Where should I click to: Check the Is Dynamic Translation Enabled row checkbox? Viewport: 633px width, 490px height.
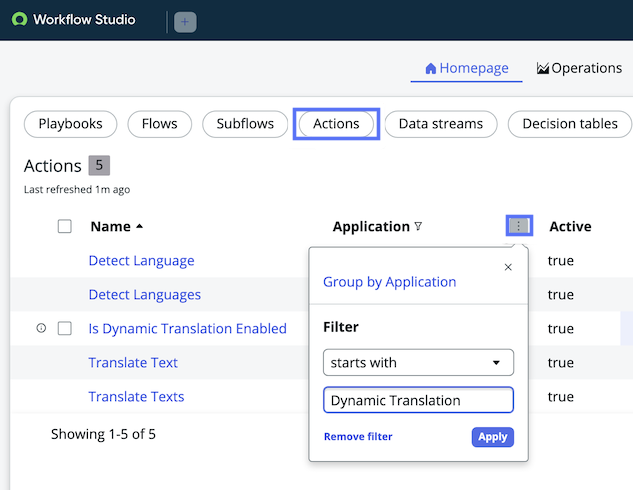tap(65, 329)
